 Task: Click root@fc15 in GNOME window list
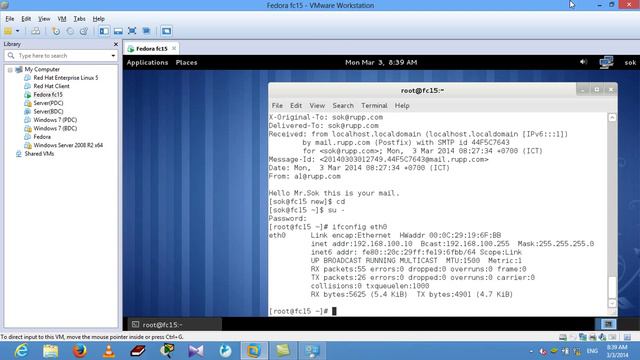174,325
